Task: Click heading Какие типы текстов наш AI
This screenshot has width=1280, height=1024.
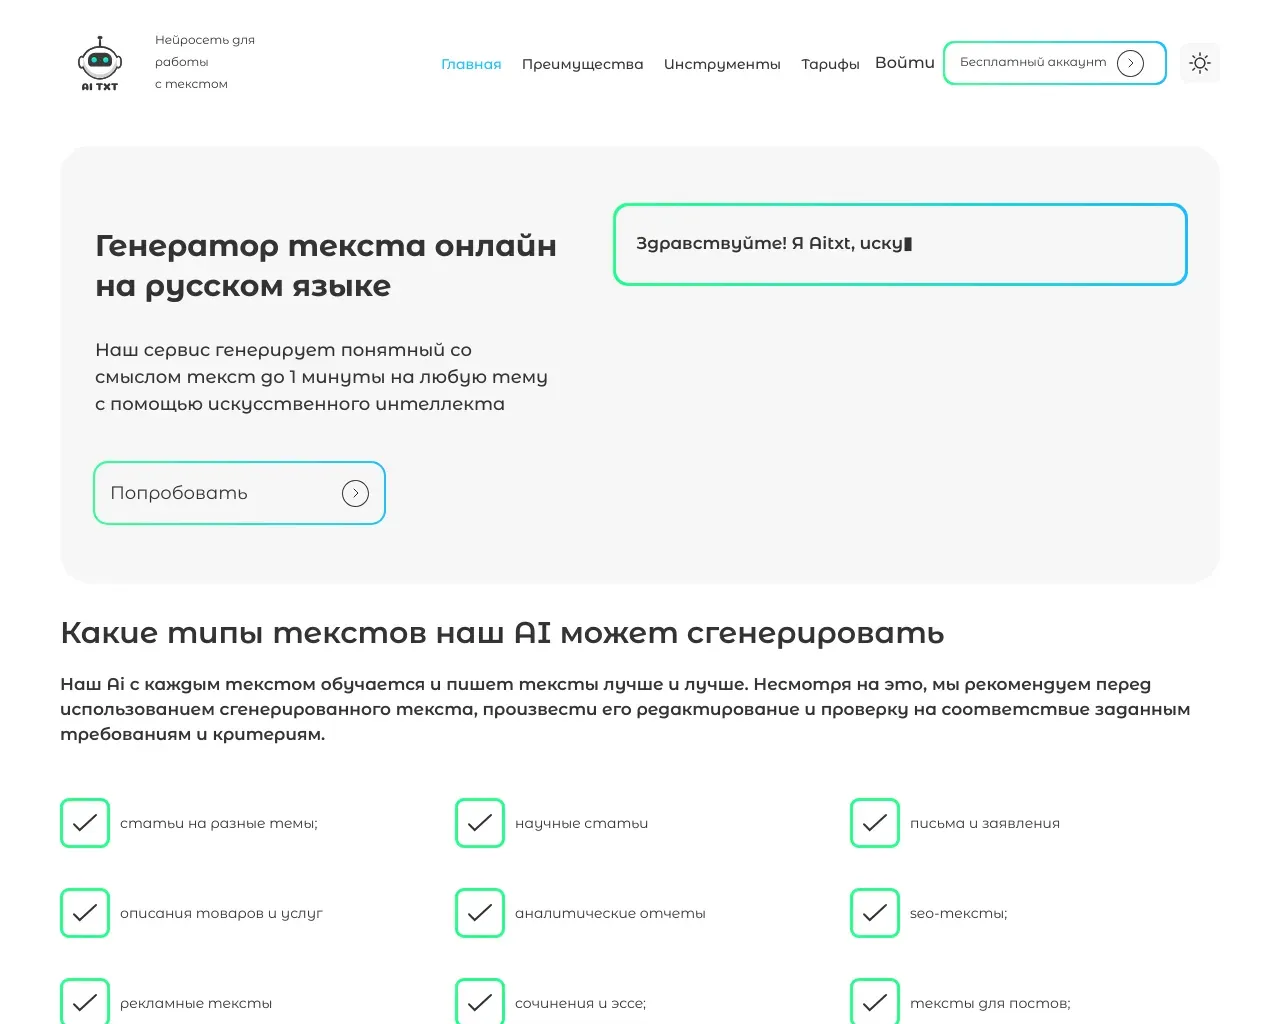Action: click(502, 633)
